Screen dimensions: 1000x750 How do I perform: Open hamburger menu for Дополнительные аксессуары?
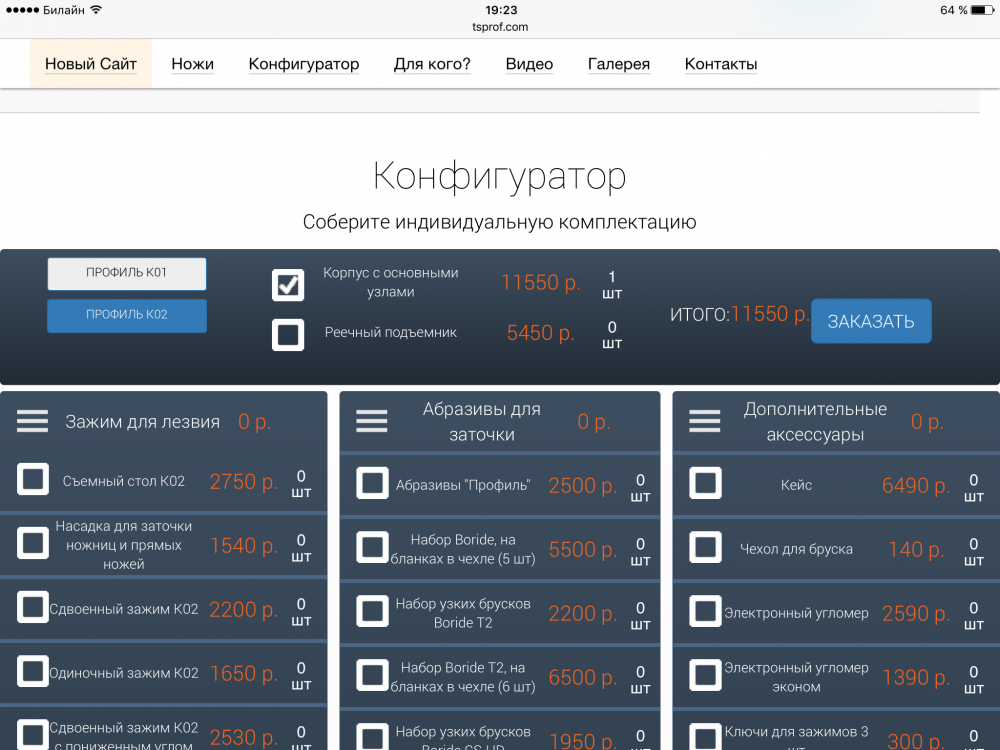[x=704, y=422]
